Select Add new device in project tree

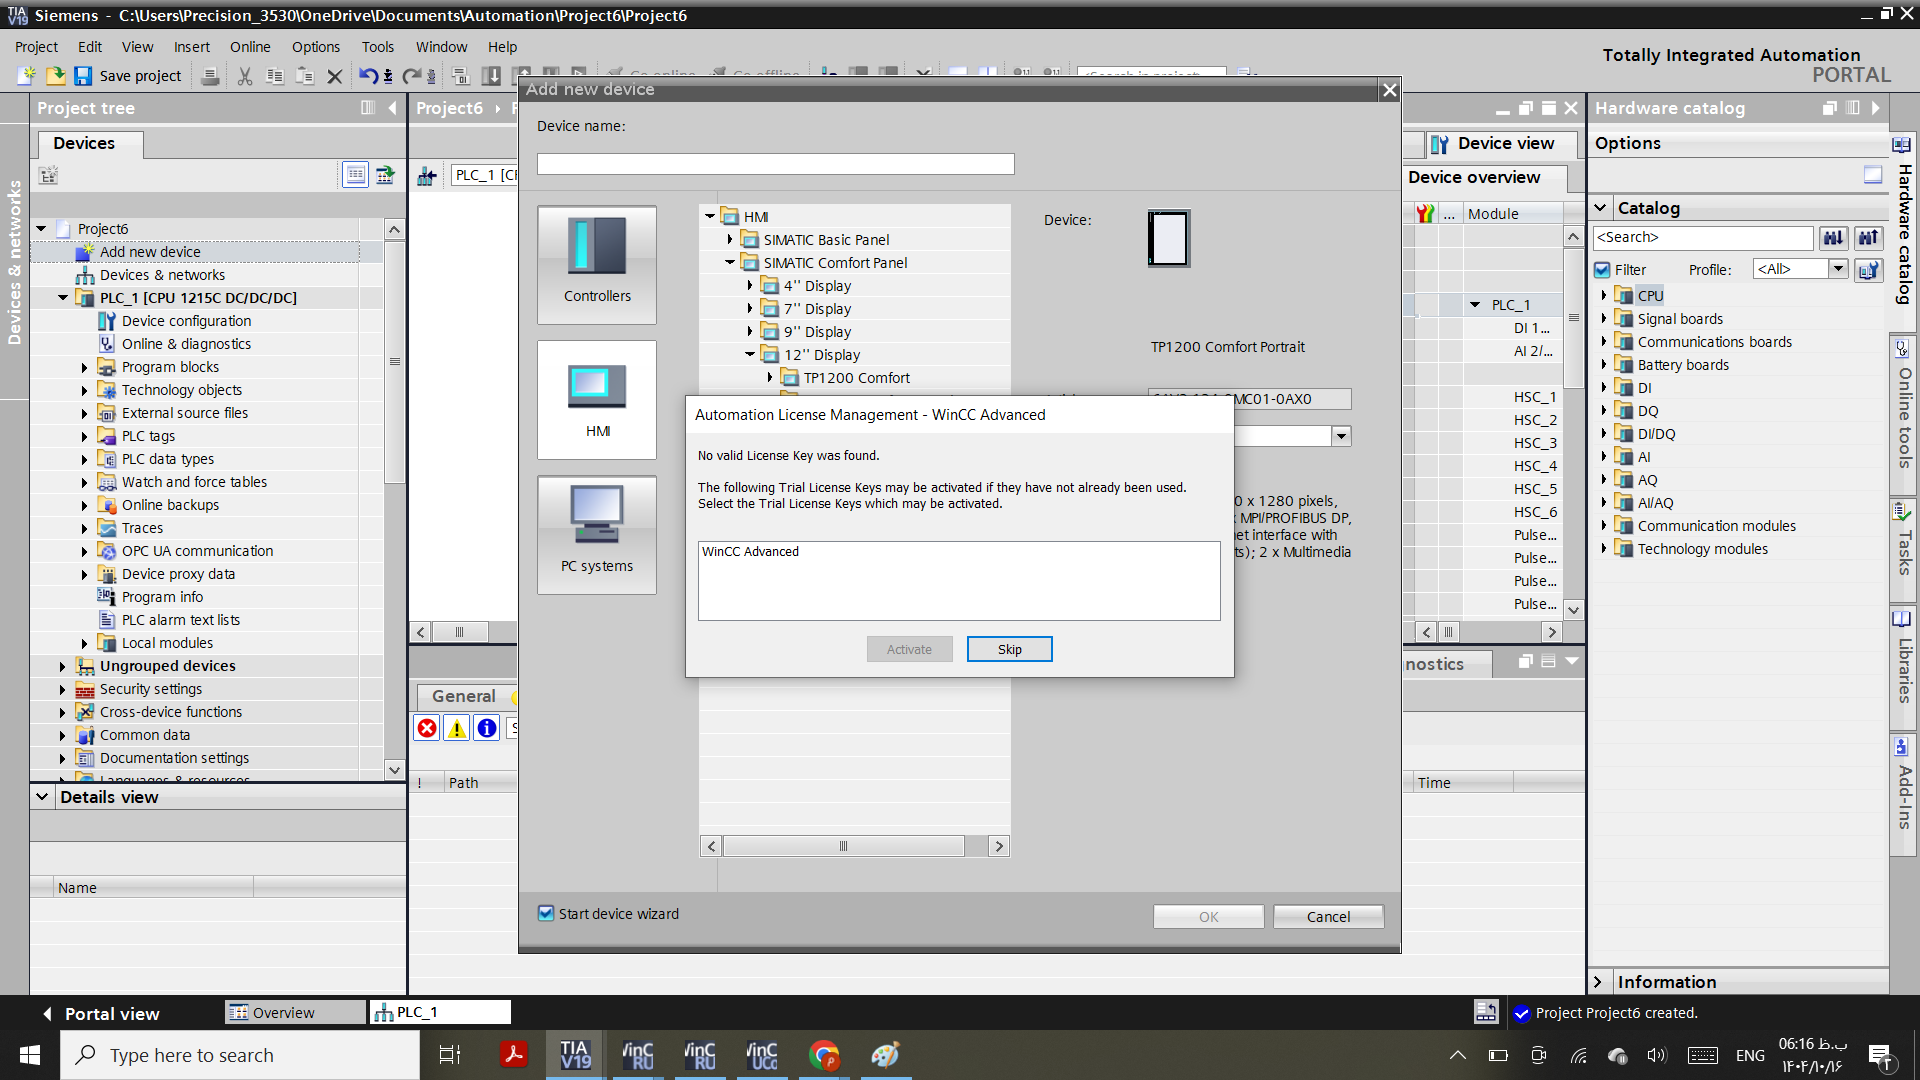click(150, 252)
